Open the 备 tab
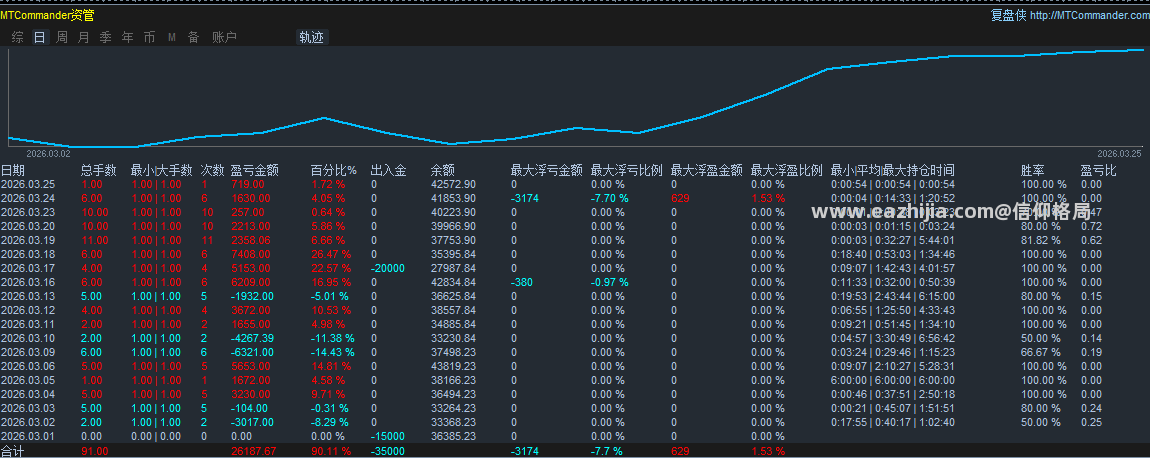Viewport: 1150px width, 458px height. click(194, 37)
